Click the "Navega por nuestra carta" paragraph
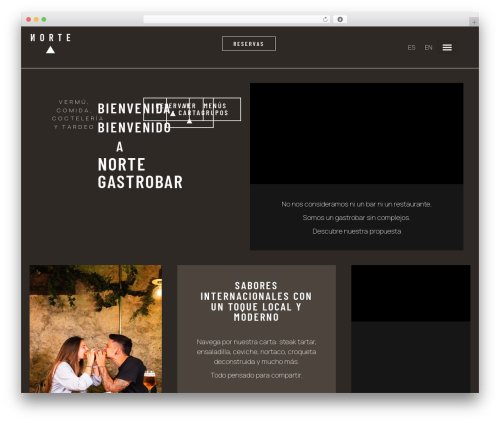Screen dimensions: 500x423 coord(256,351)
